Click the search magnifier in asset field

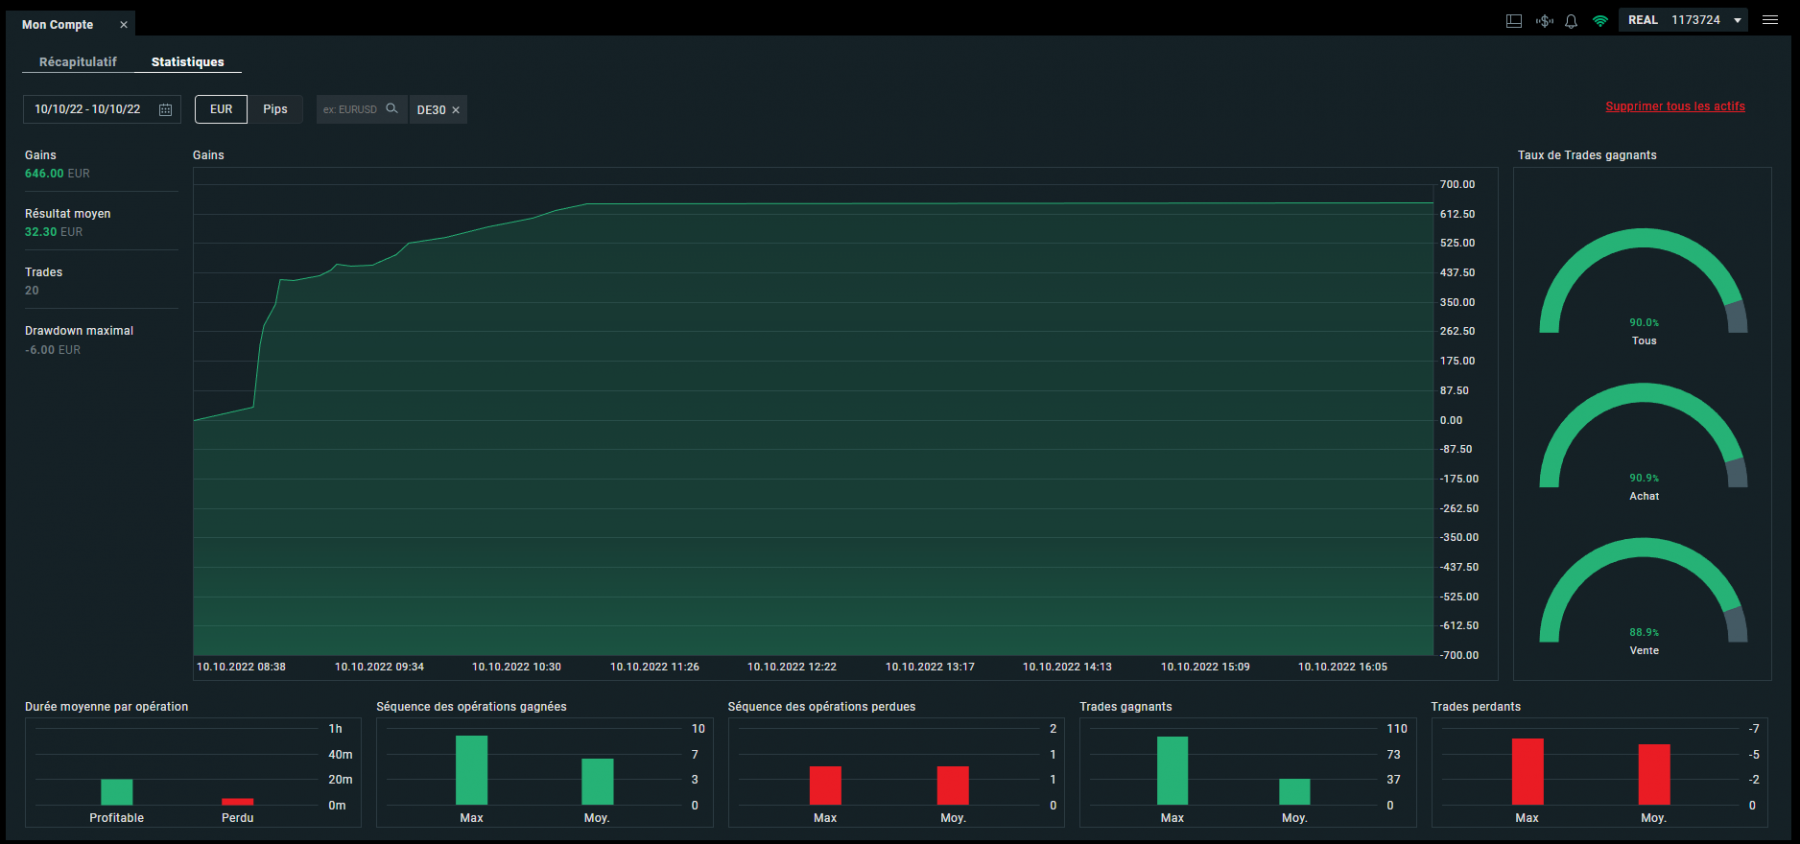coord(392,109)
